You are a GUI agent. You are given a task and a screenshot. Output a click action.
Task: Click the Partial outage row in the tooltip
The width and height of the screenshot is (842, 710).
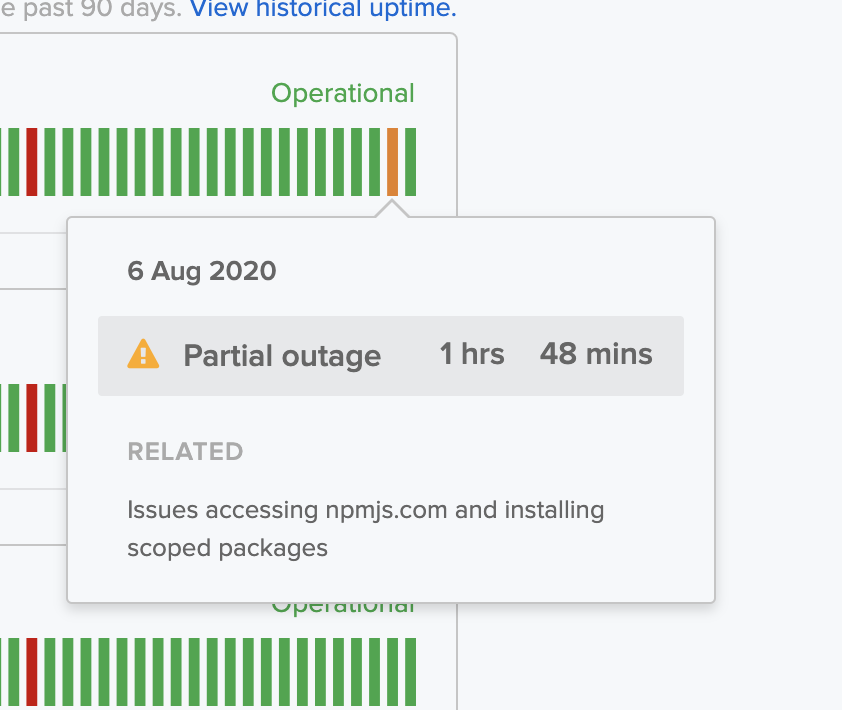point(390,355)
